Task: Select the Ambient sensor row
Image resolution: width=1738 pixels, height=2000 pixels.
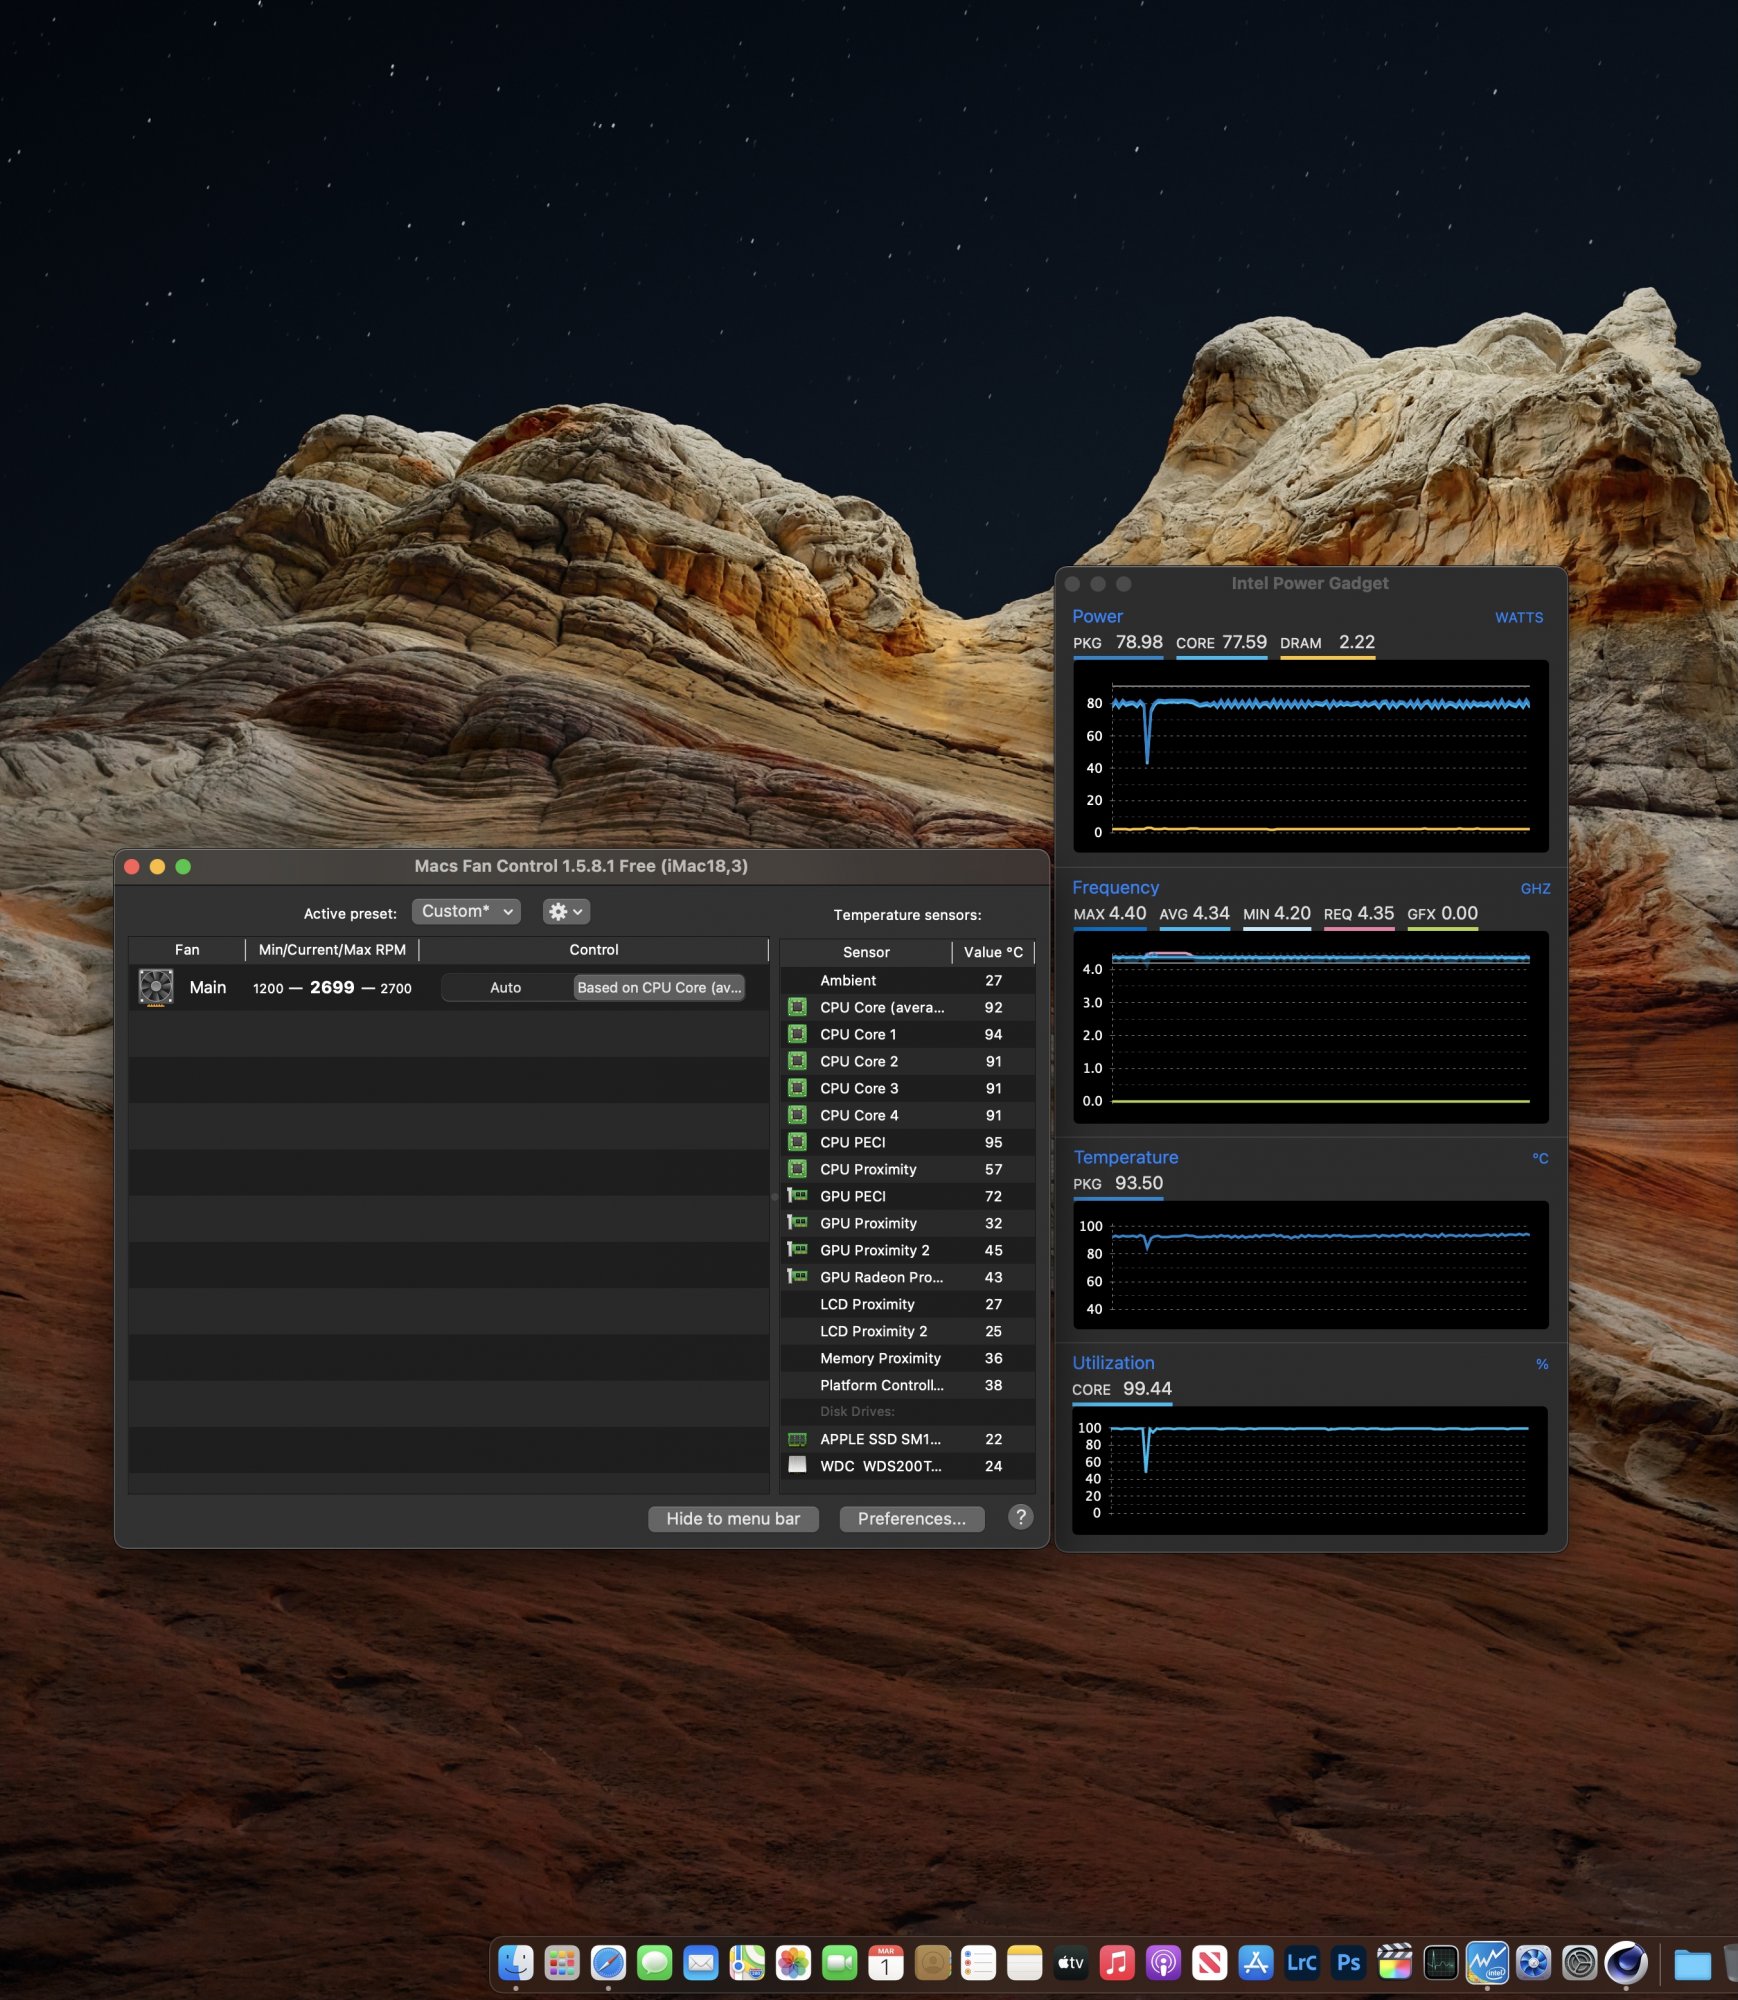Action: pos(908,980)
